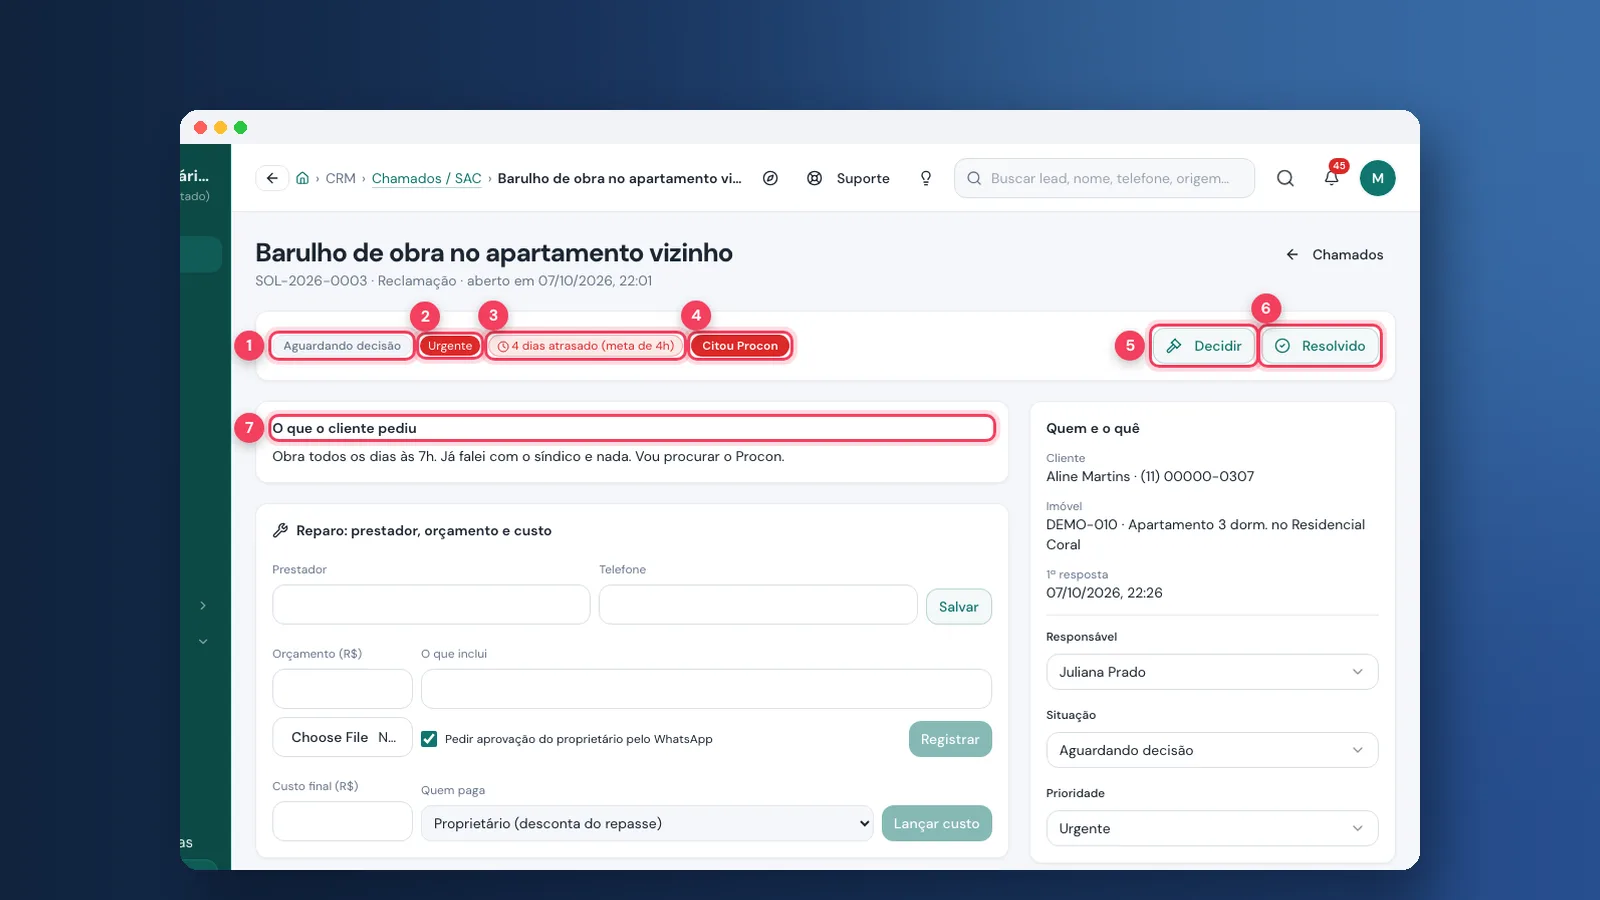Image resolution: width=1600 pixels, height=900 pixels.
Task: Open the Prioridade Urgente dropdown
Action: [1212, 828]
